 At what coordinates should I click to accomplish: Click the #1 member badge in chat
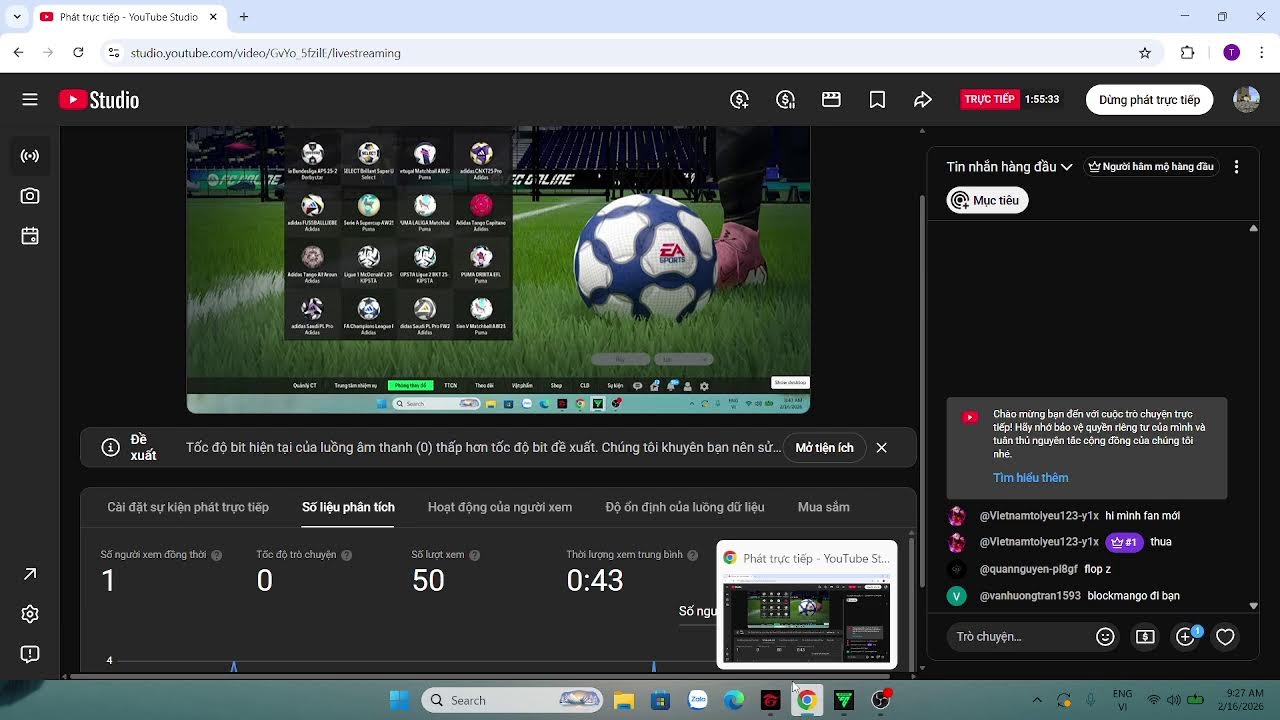pos(1124,542)
